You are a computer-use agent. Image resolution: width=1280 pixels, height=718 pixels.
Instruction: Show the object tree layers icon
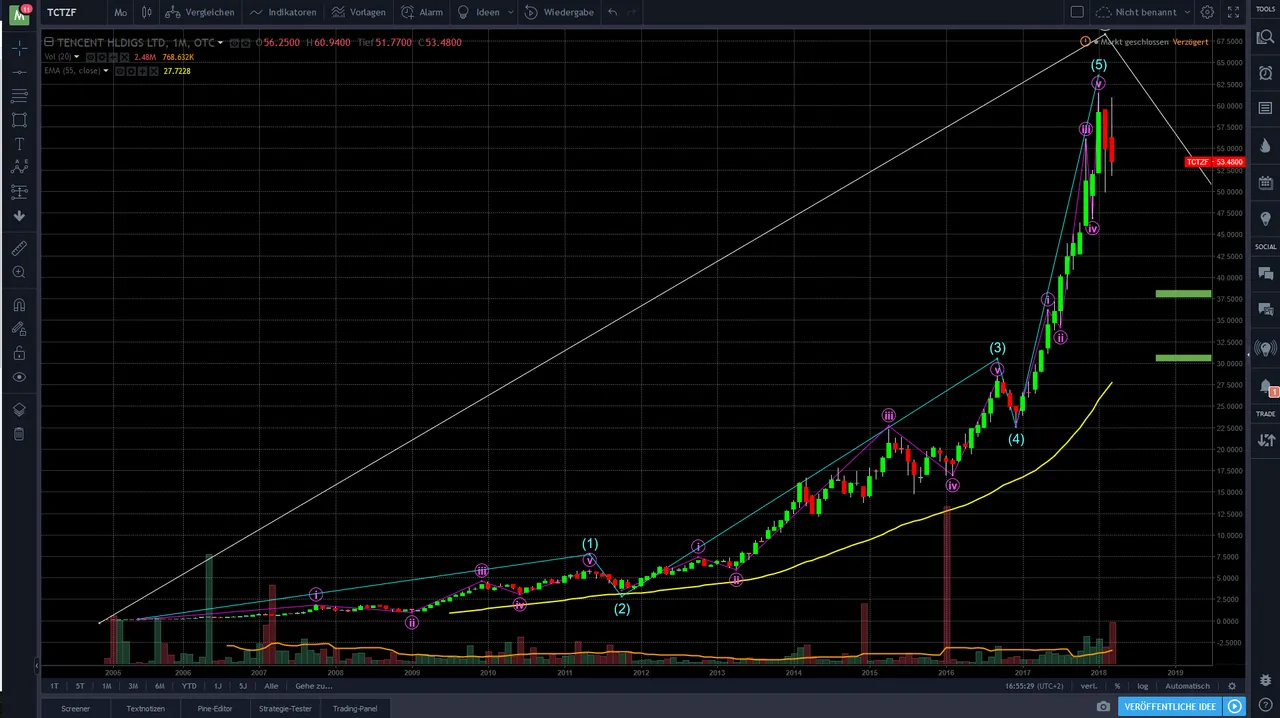point(19,410)
